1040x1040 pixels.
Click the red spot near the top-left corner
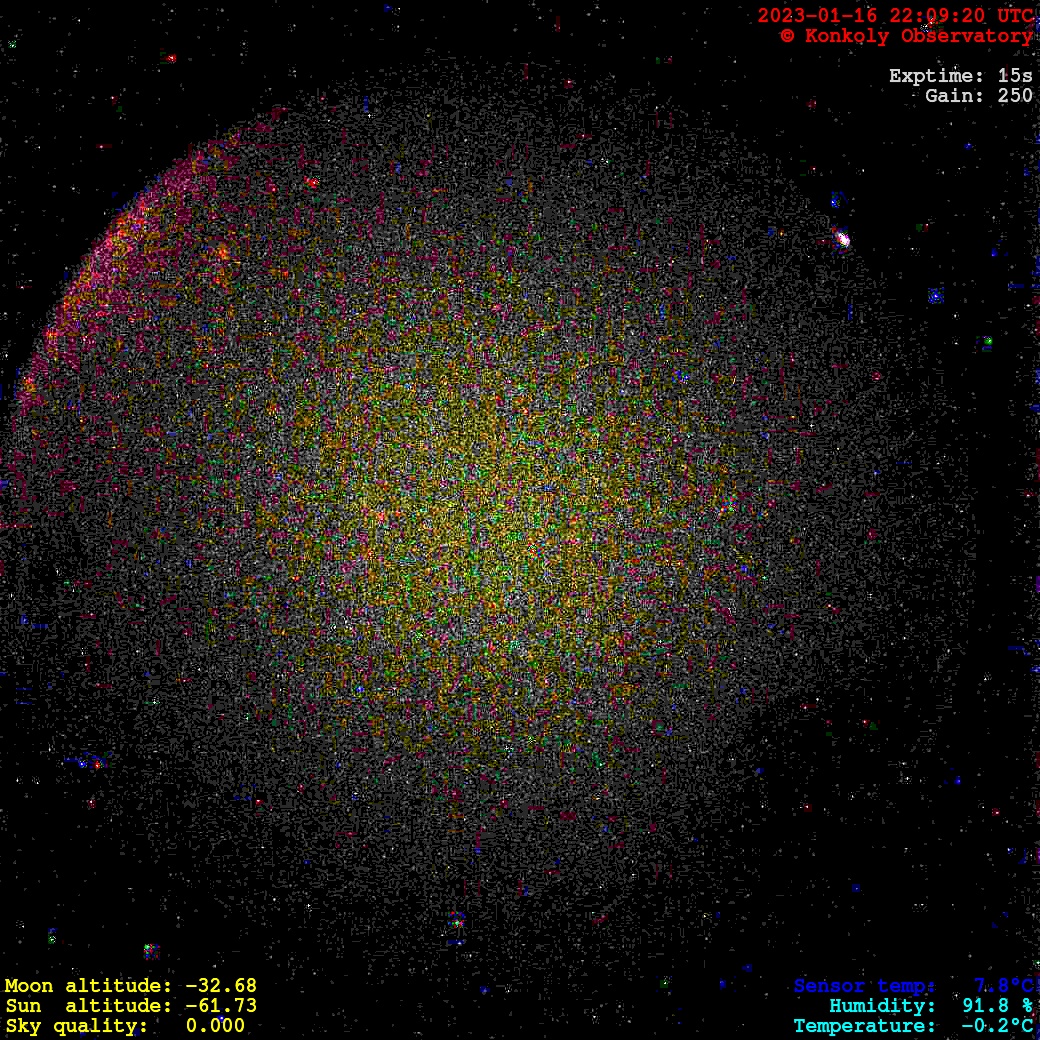pos(171,59)
